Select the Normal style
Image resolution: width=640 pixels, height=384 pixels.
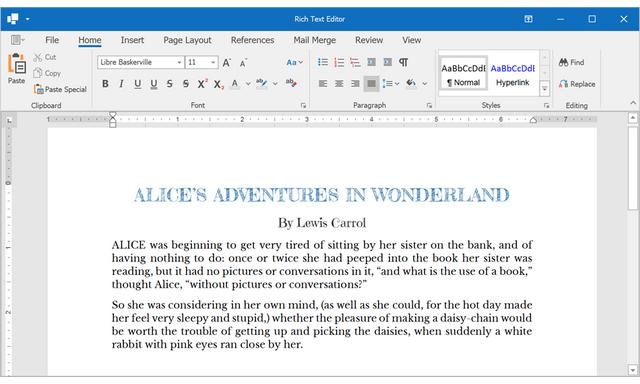pyautogui.click(x=463, y=74)
